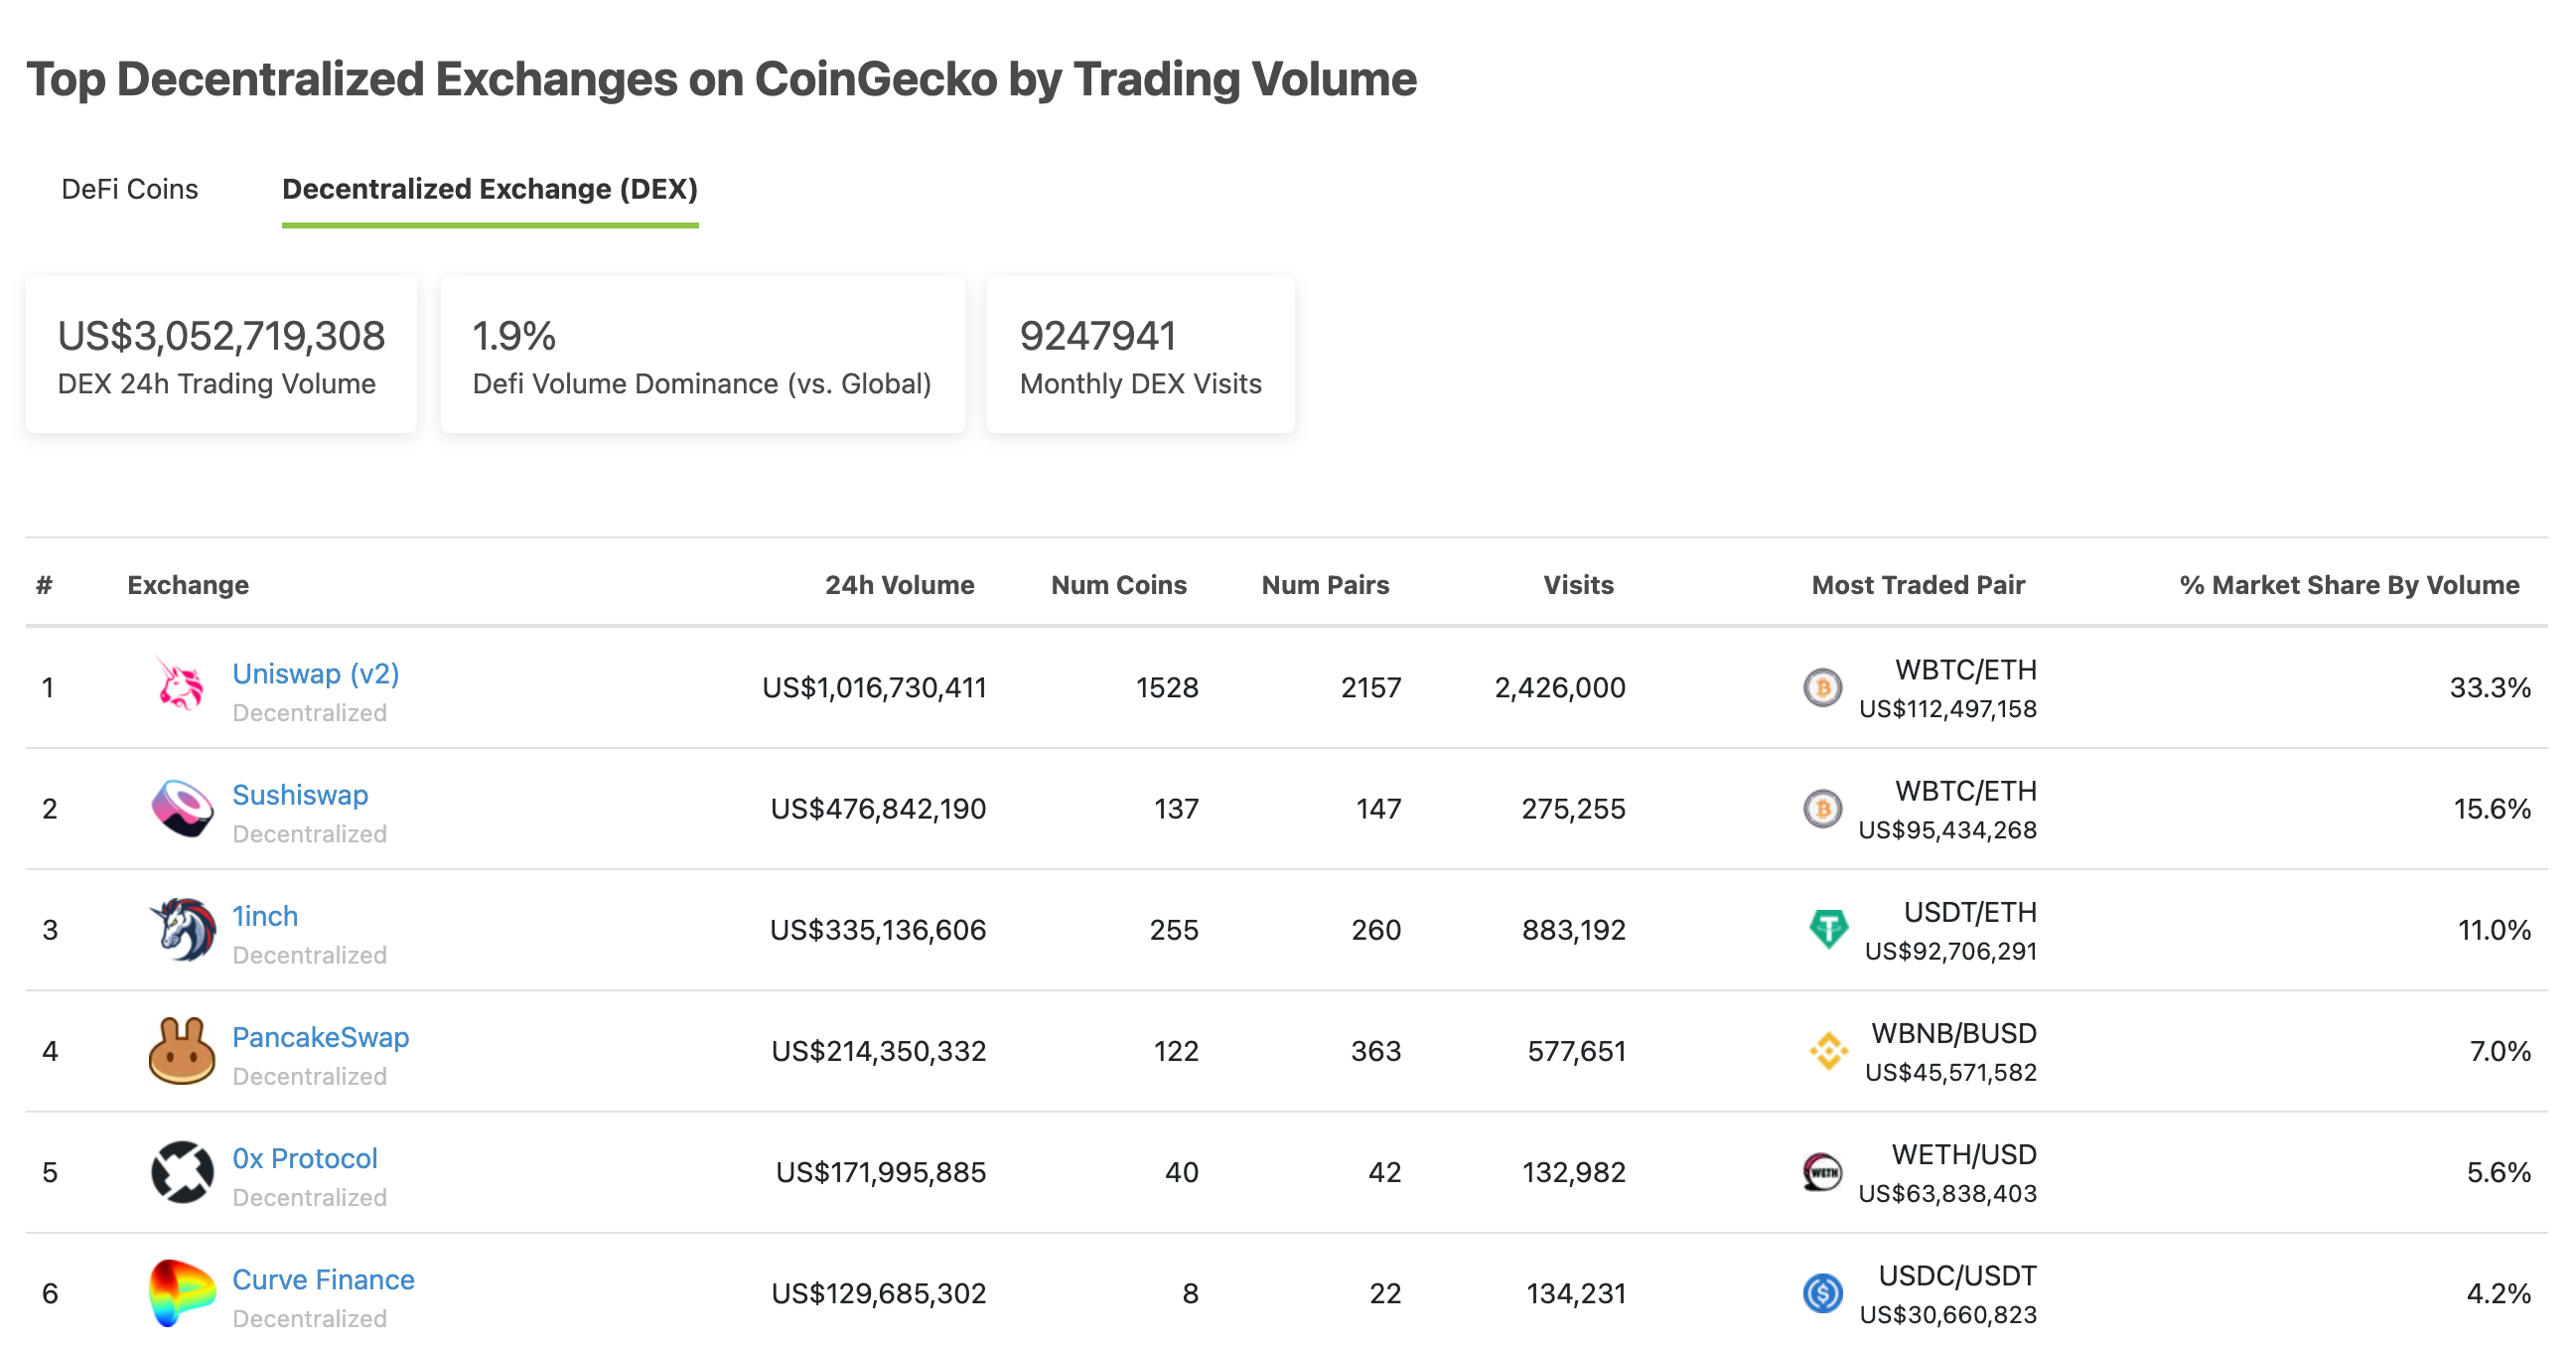Screen dimensions: 2576x1349
Task: Sort by the Num Pairs column header
Action: pyautogui.click(x=1325, y=584)
